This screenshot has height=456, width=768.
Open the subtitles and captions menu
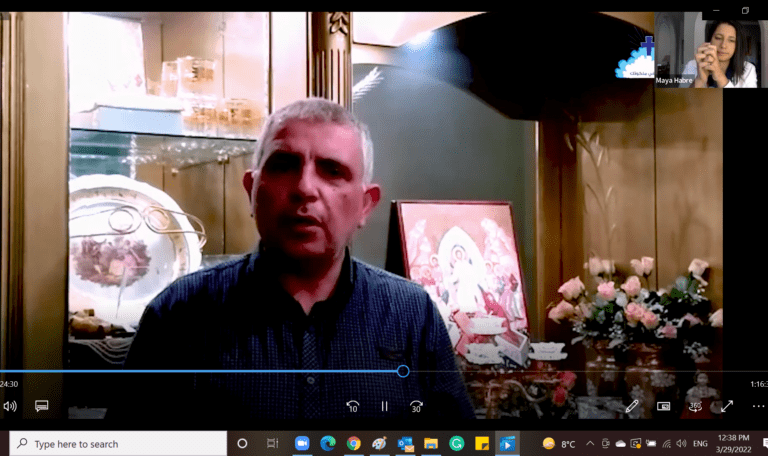pos(42,406)
